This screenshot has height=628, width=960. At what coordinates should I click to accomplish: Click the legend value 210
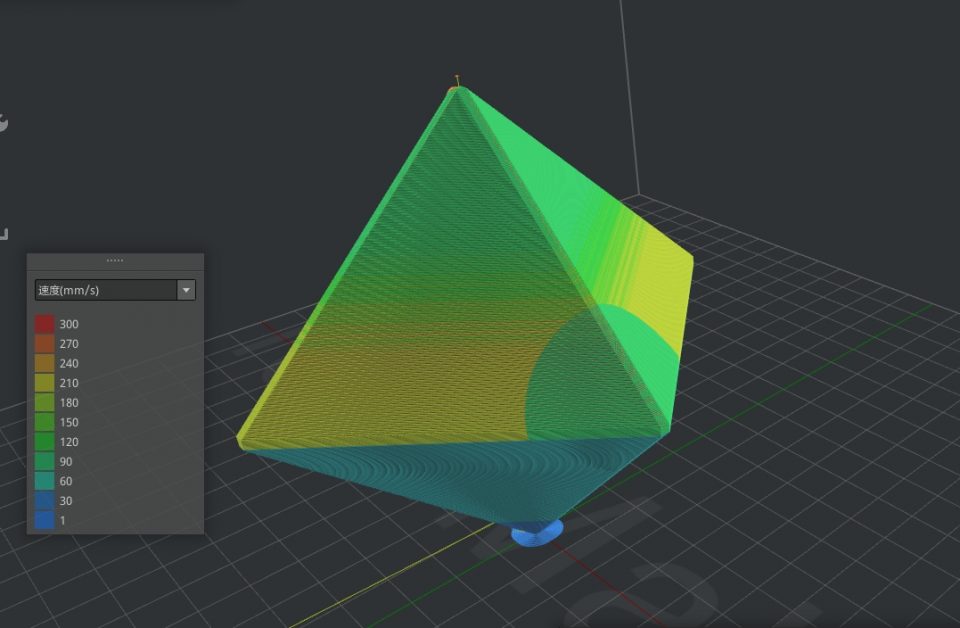pyautogui.click(x=69, y=383)
